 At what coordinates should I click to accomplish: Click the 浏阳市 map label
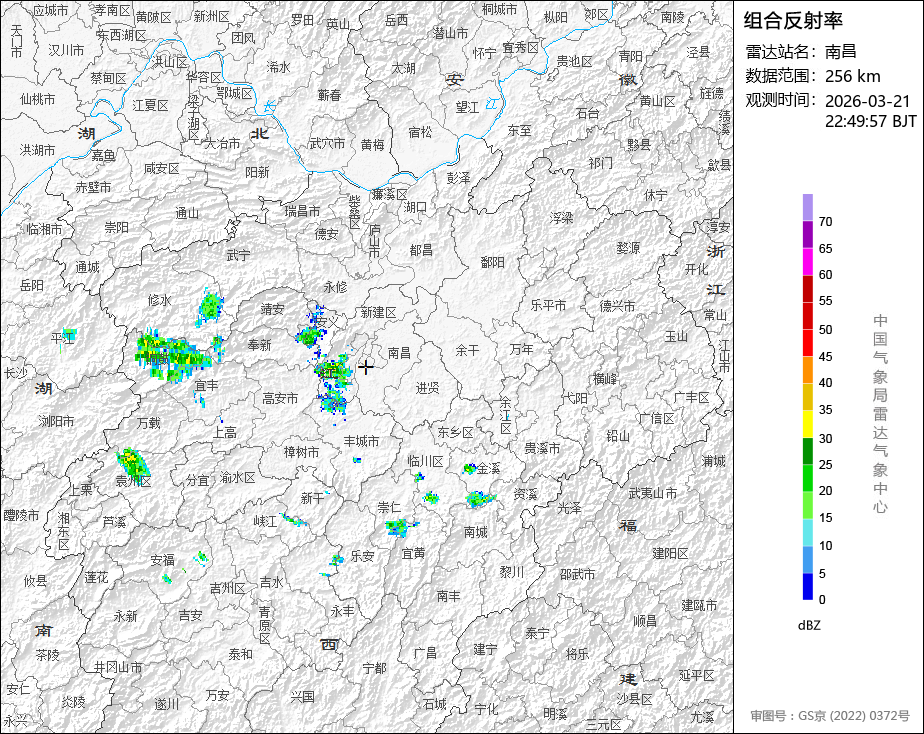[57, 421]
